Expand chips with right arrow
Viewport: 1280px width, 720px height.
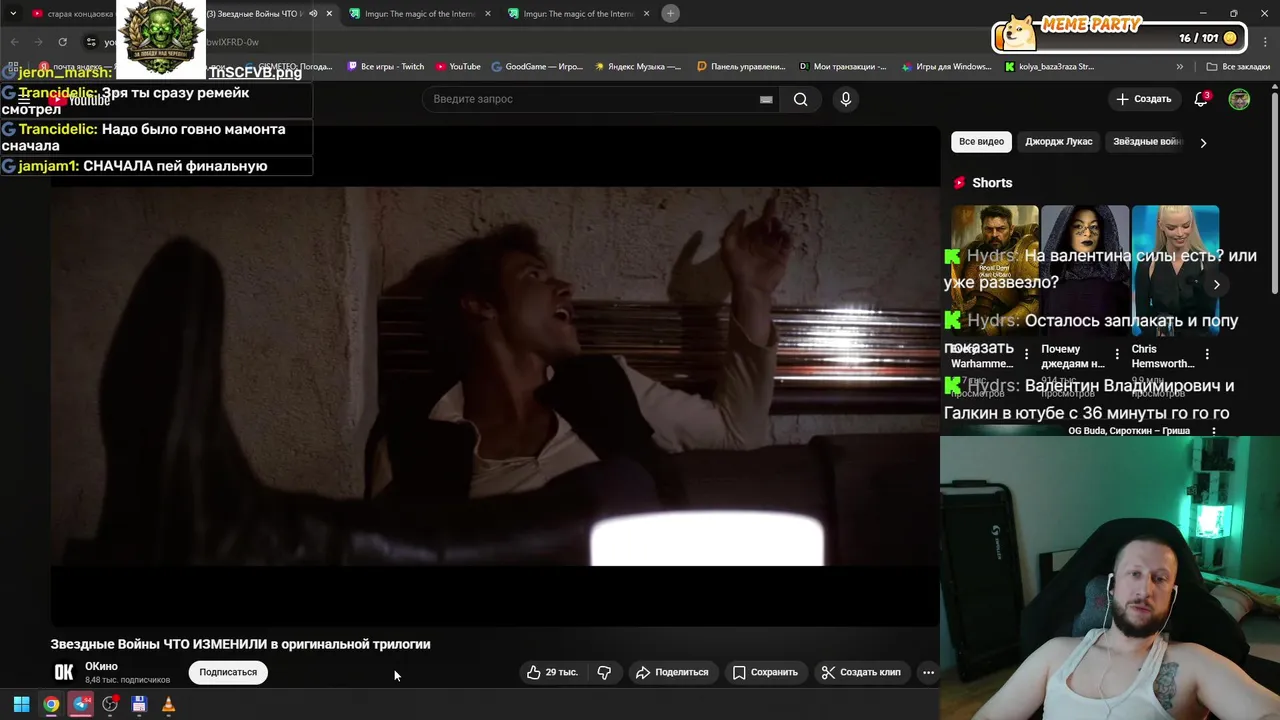click(1203, 142)
